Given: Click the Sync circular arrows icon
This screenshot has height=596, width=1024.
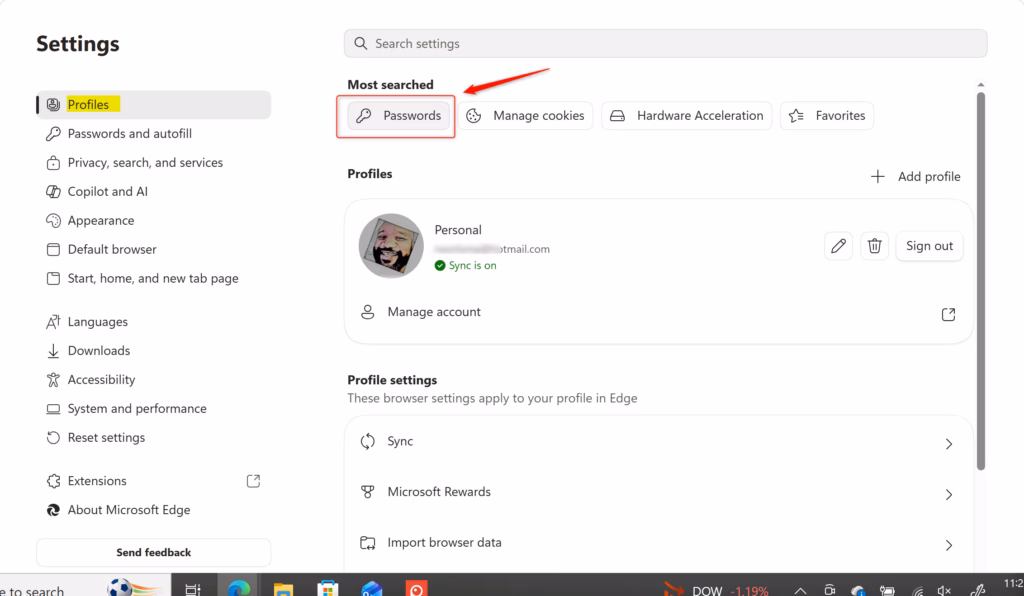Looking at the screenshot, I should [368, 441].
